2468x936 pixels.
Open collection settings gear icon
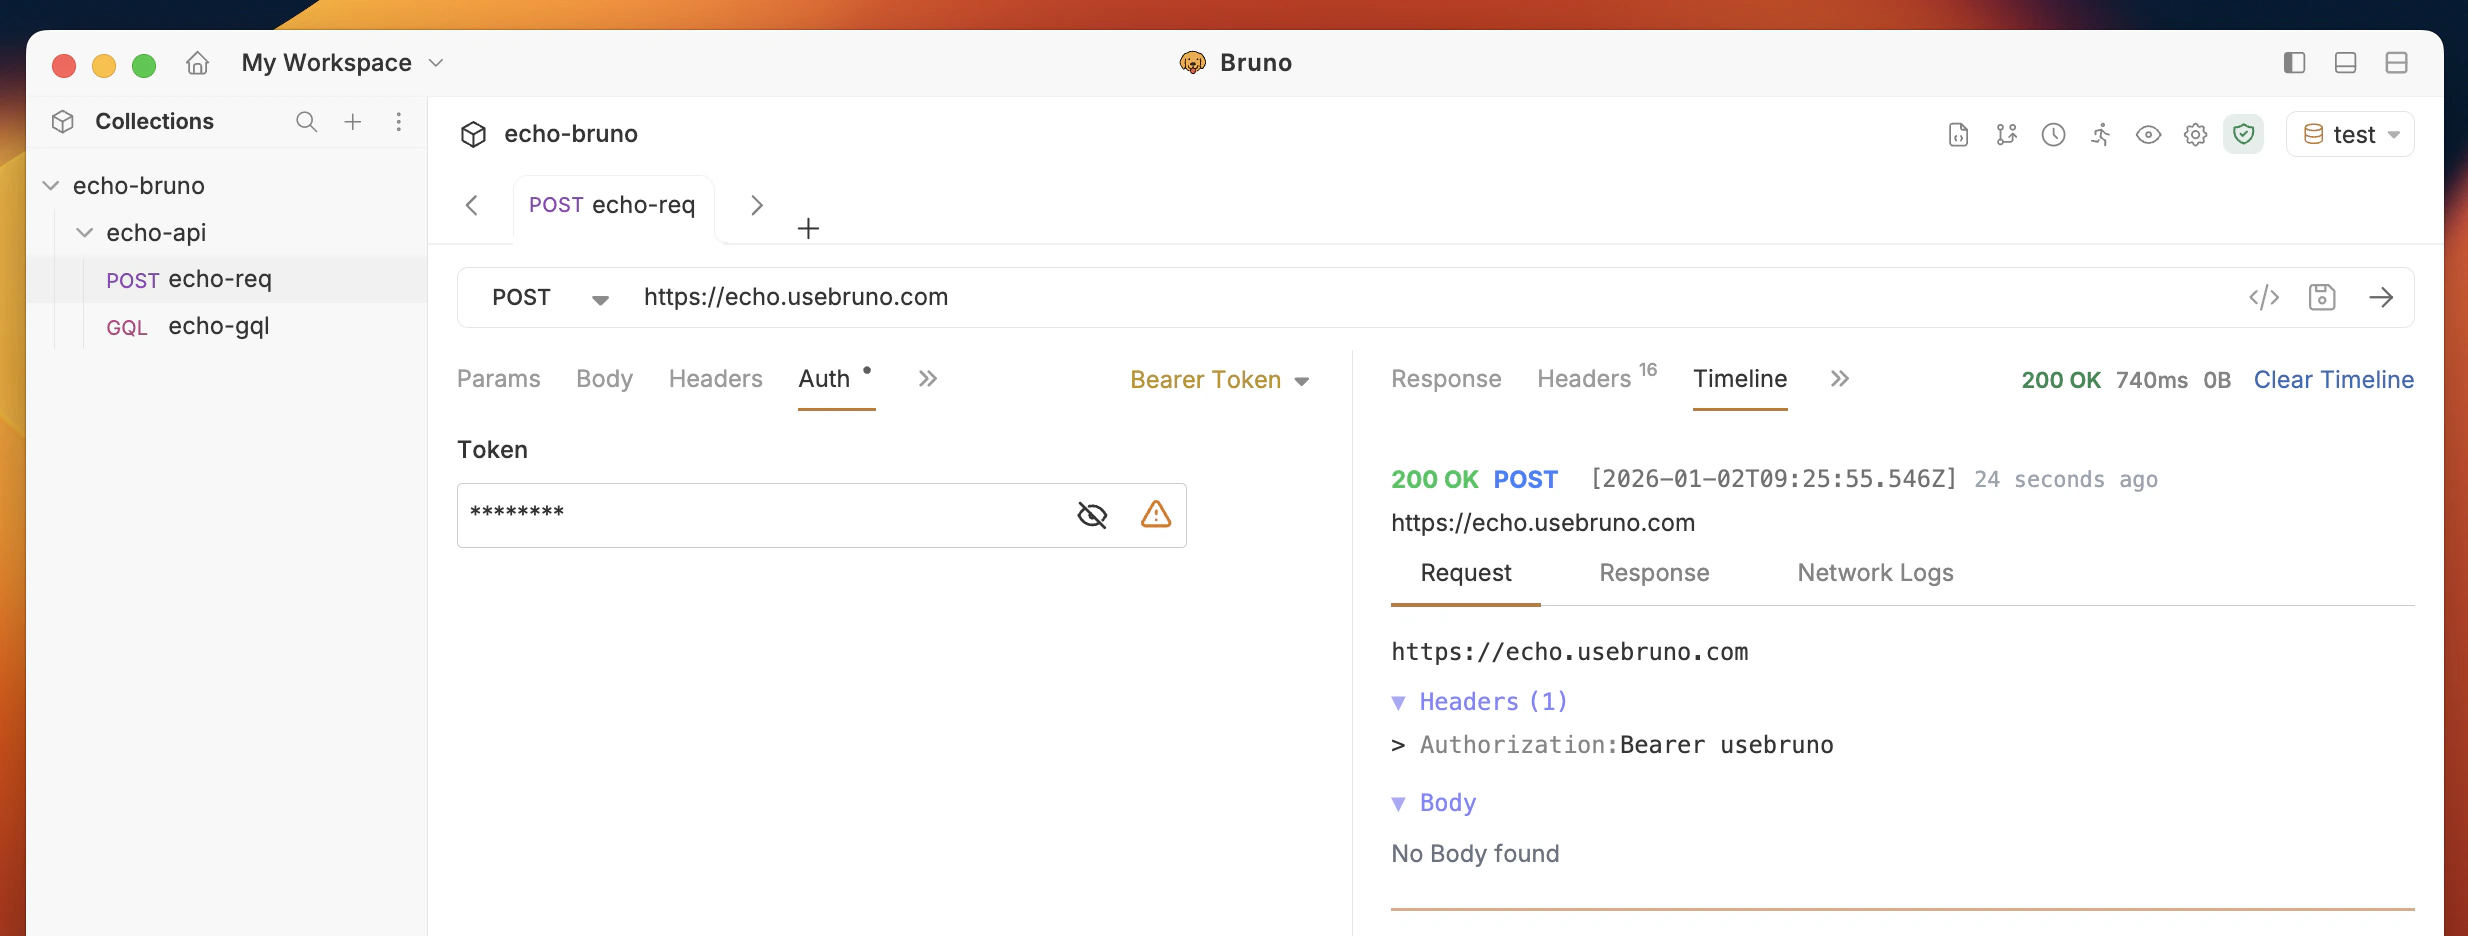point(2195,135)
